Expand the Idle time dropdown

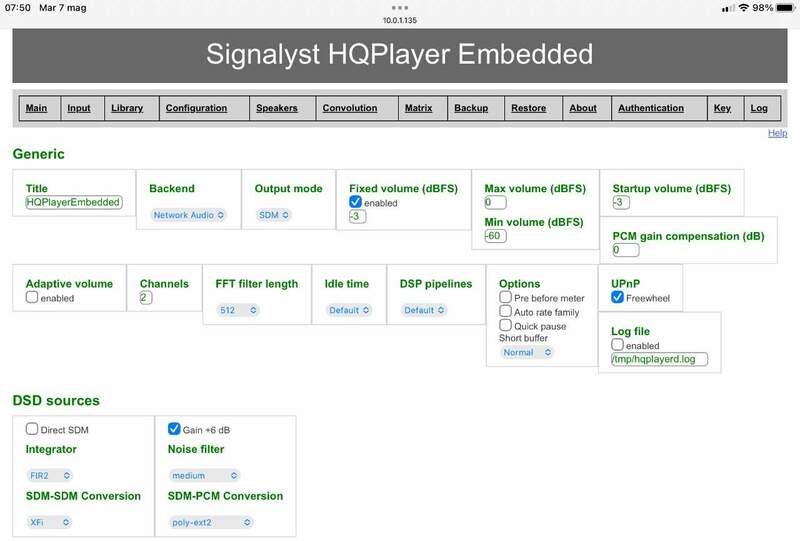349,310
